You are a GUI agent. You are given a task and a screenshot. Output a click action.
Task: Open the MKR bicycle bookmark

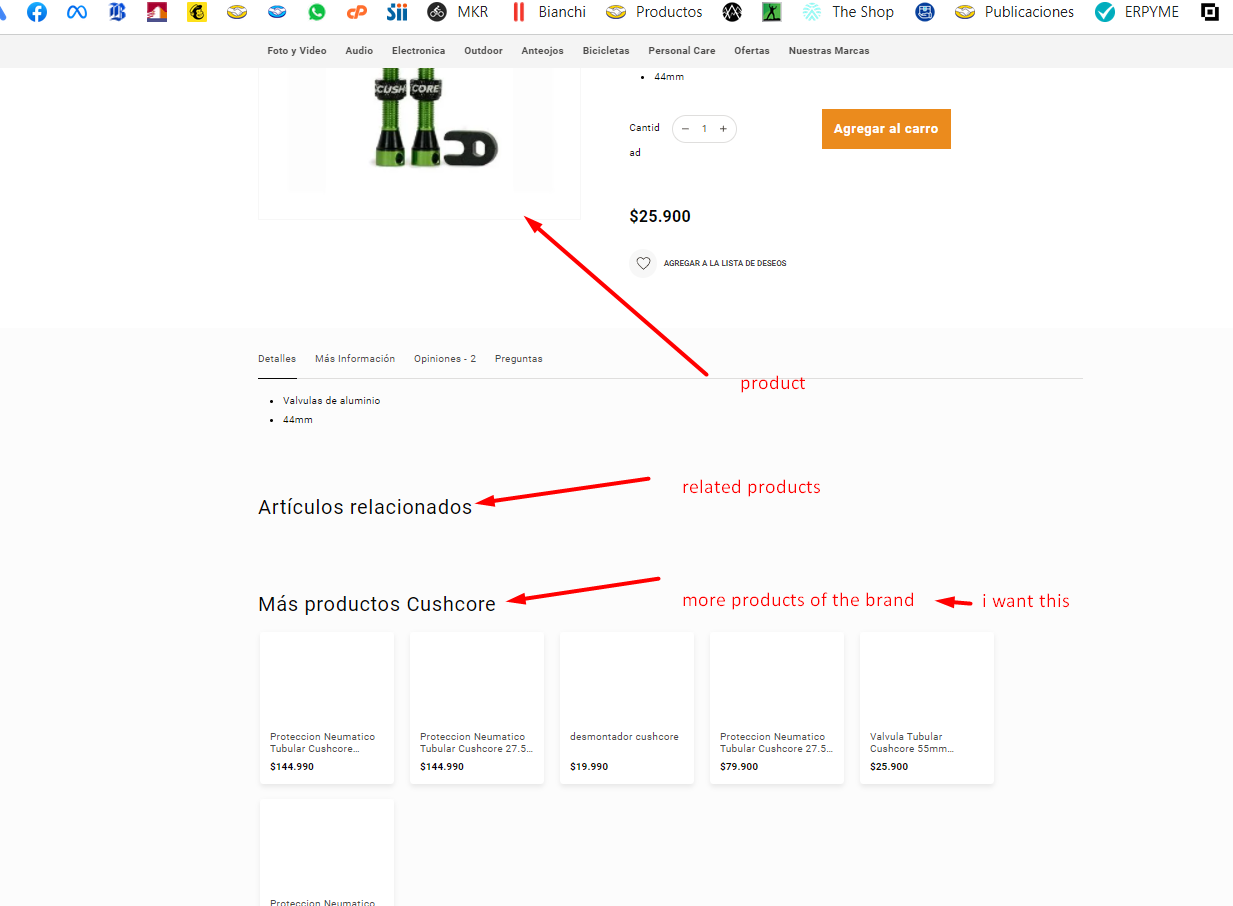click(x=458, y=12)
